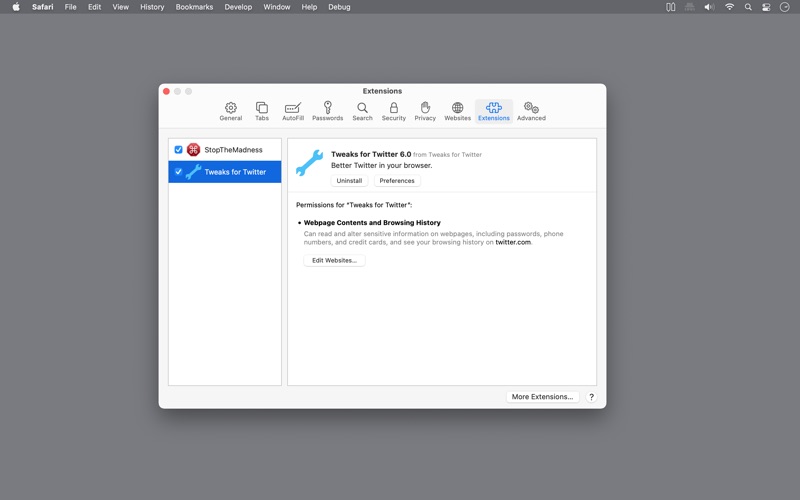
Task: Click the Uninstall button
Action: [x=349, y=181]
